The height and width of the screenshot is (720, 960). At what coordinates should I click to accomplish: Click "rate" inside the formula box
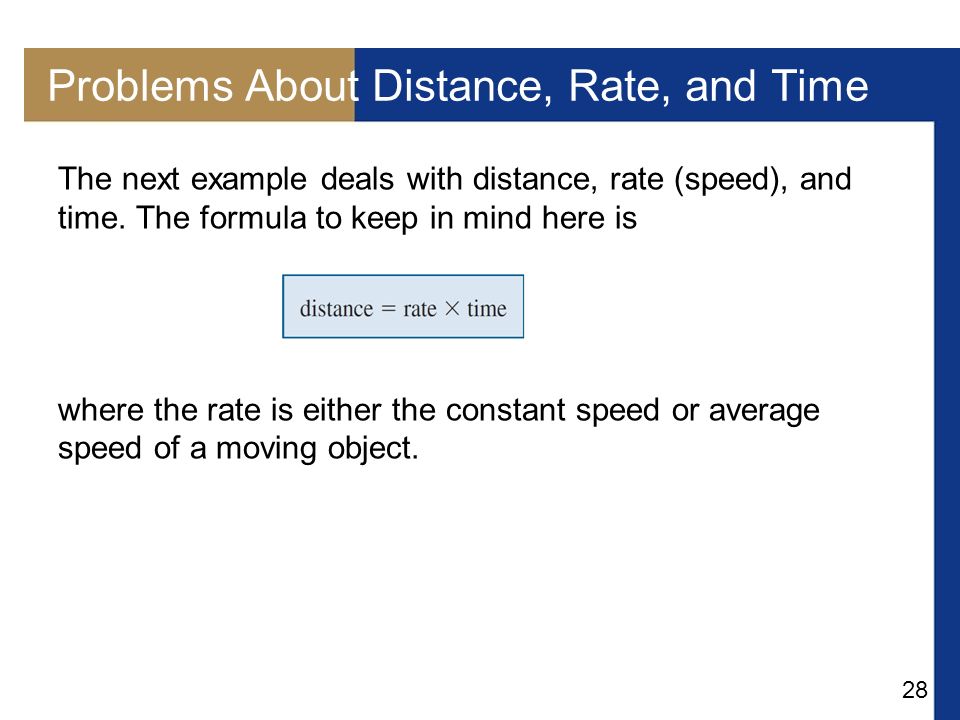(x=420, y=309)
